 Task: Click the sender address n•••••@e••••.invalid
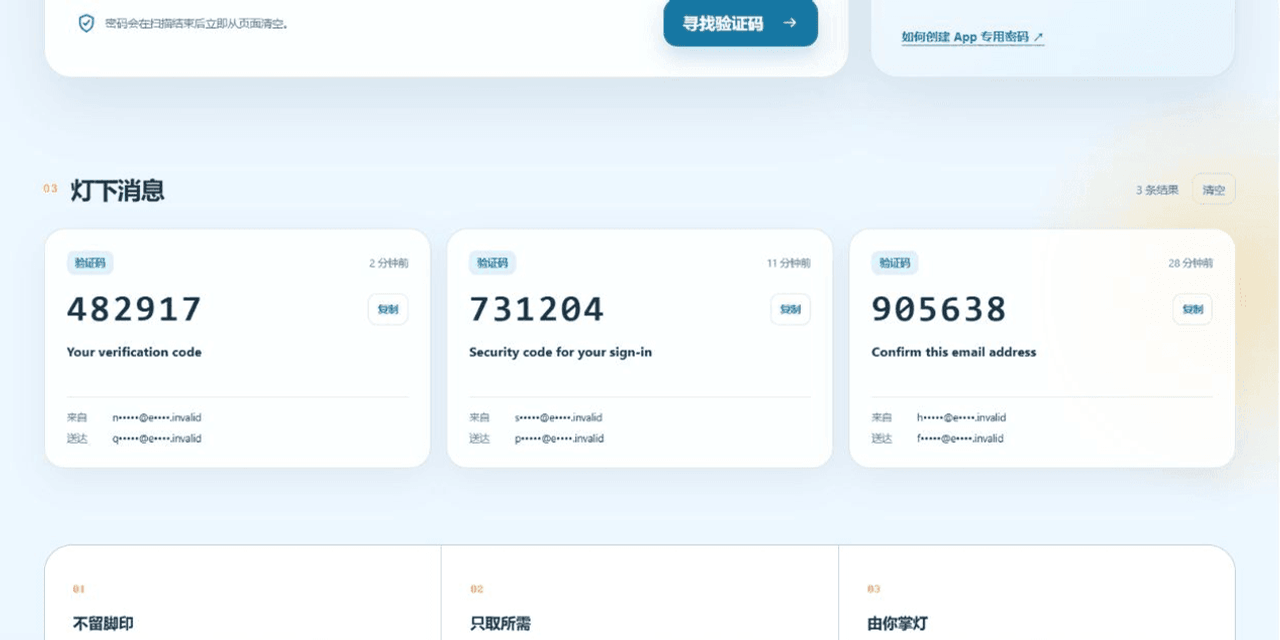(x=156, y=418)
